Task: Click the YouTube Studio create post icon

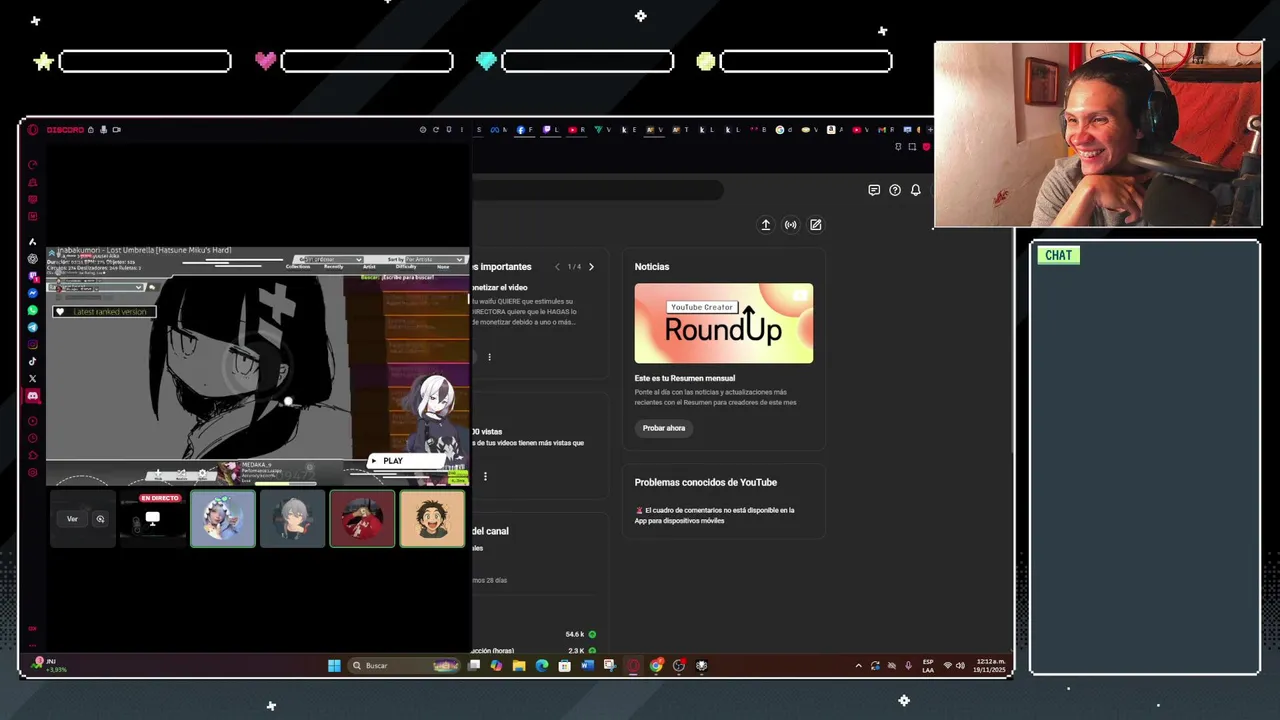Action: pyautogui.click(x=816, y=225)
